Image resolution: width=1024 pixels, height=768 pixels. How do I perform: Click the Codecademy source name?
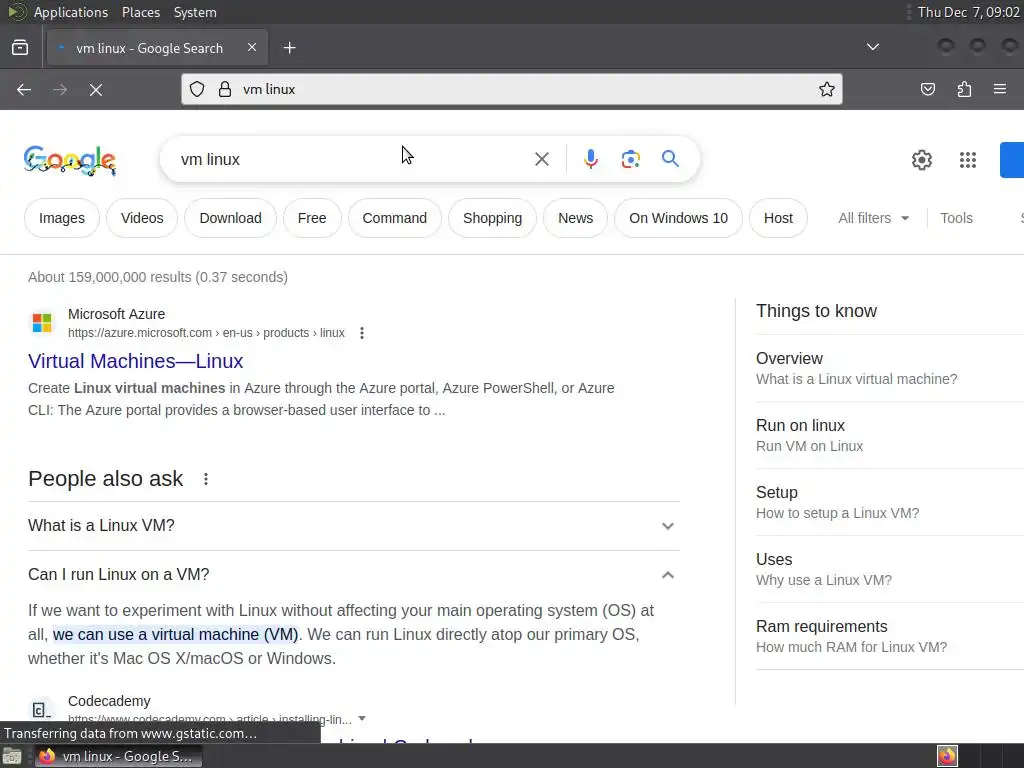click(x=109, y=701)
